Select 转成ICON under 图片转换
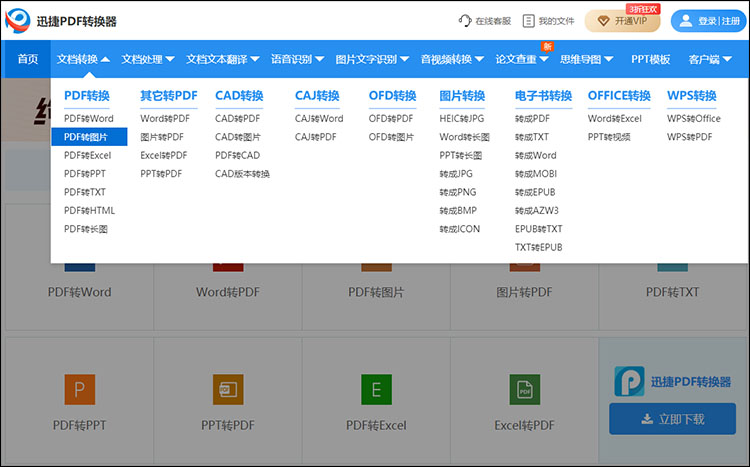 pos(459,229)
